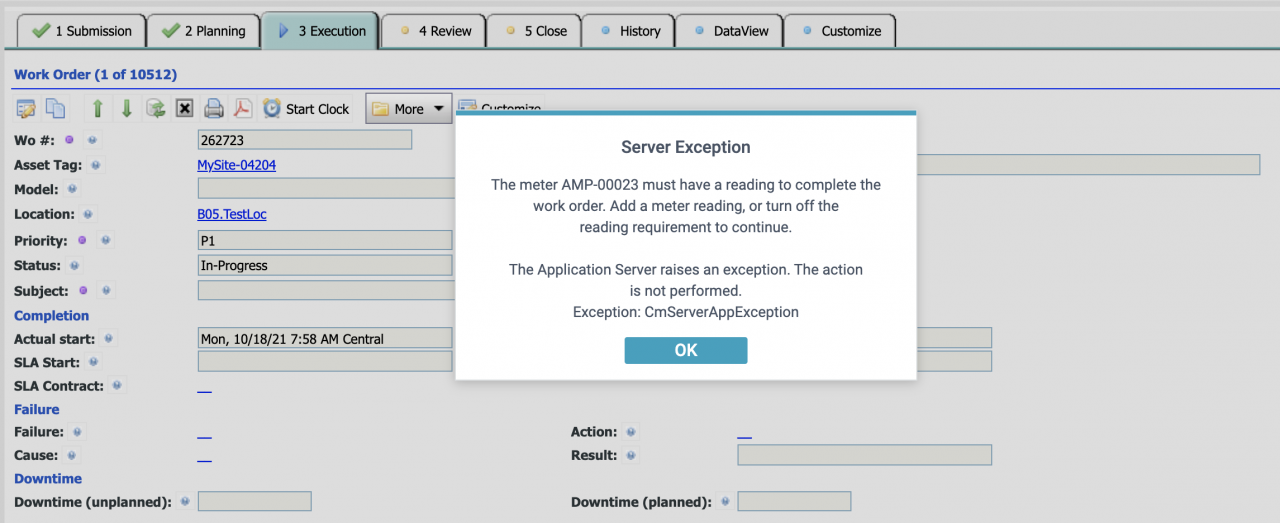
Task: Click the black X delete icon
Action: pyautogui.click(x=184, y=108)
